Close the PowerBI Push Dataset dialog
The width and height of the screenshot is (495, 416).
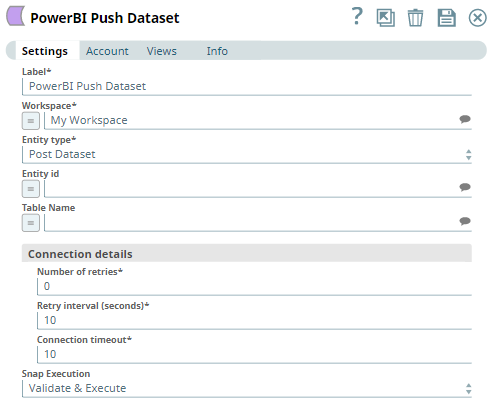477,18
